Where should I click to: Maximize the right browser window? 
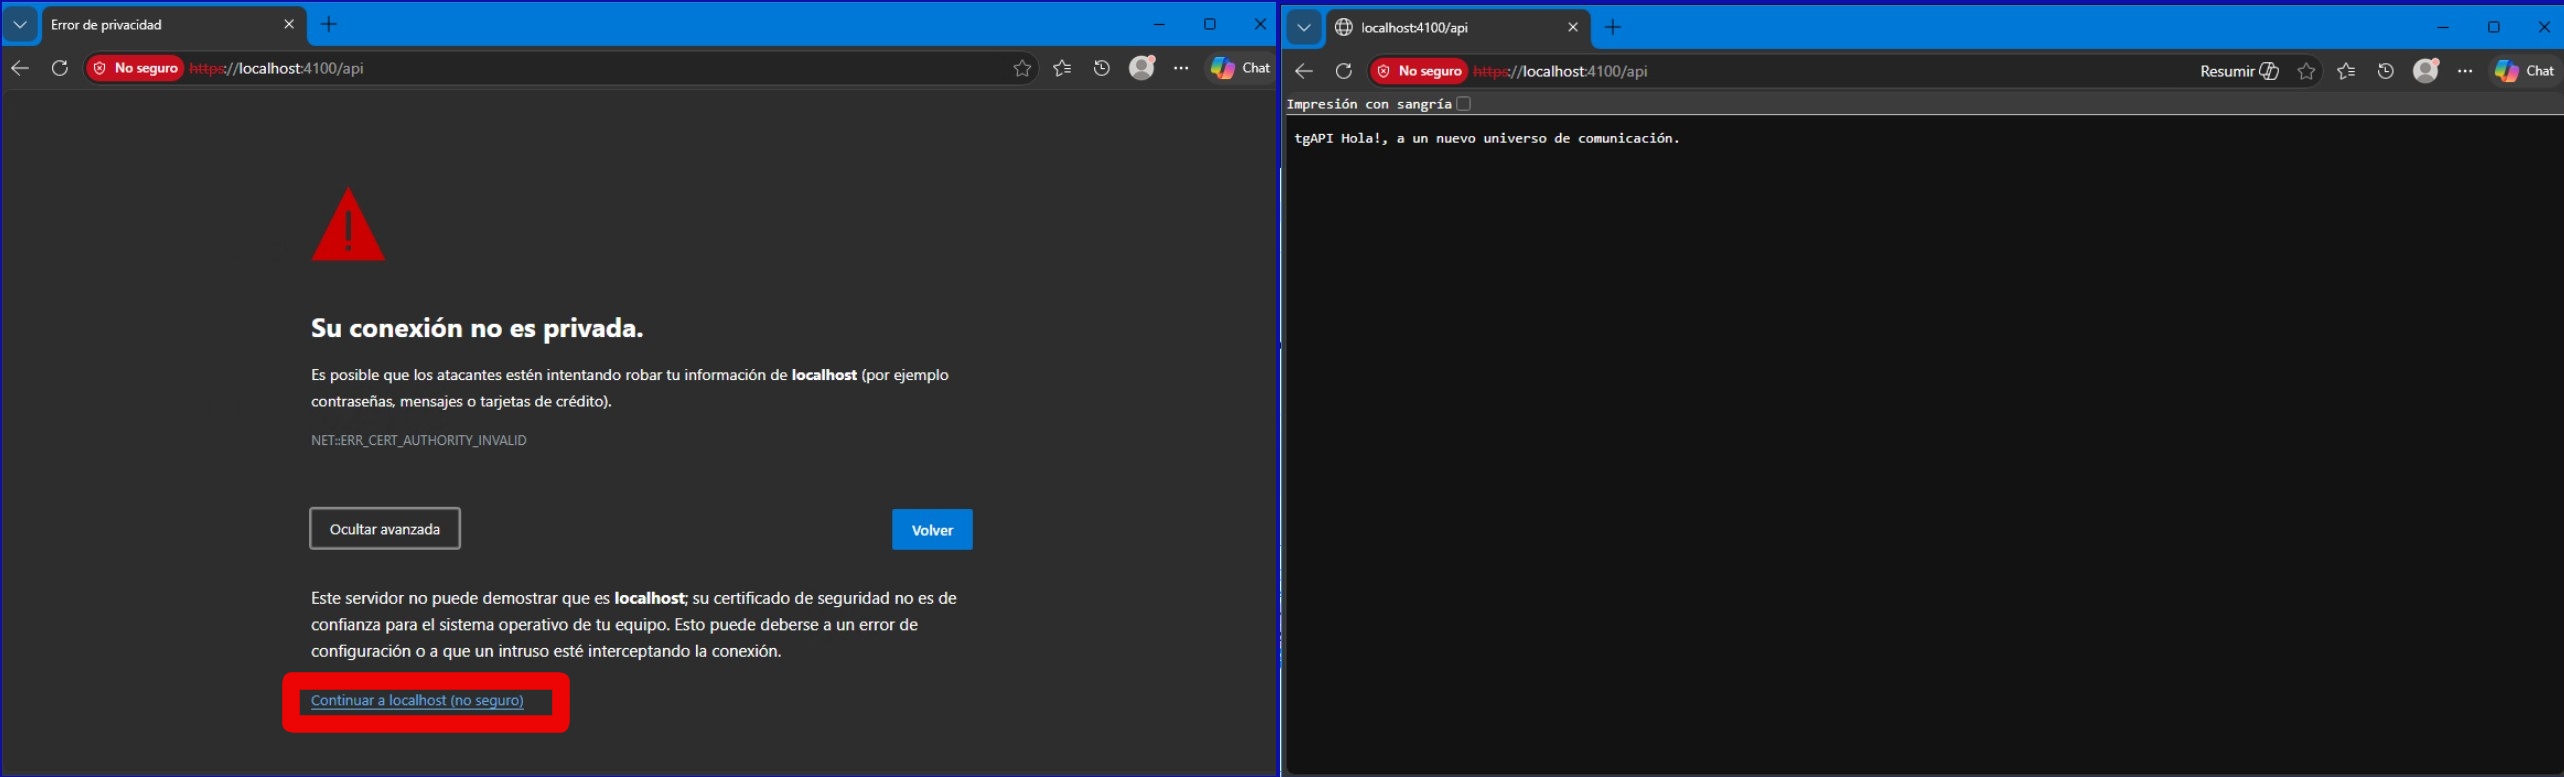(2493, 27)
